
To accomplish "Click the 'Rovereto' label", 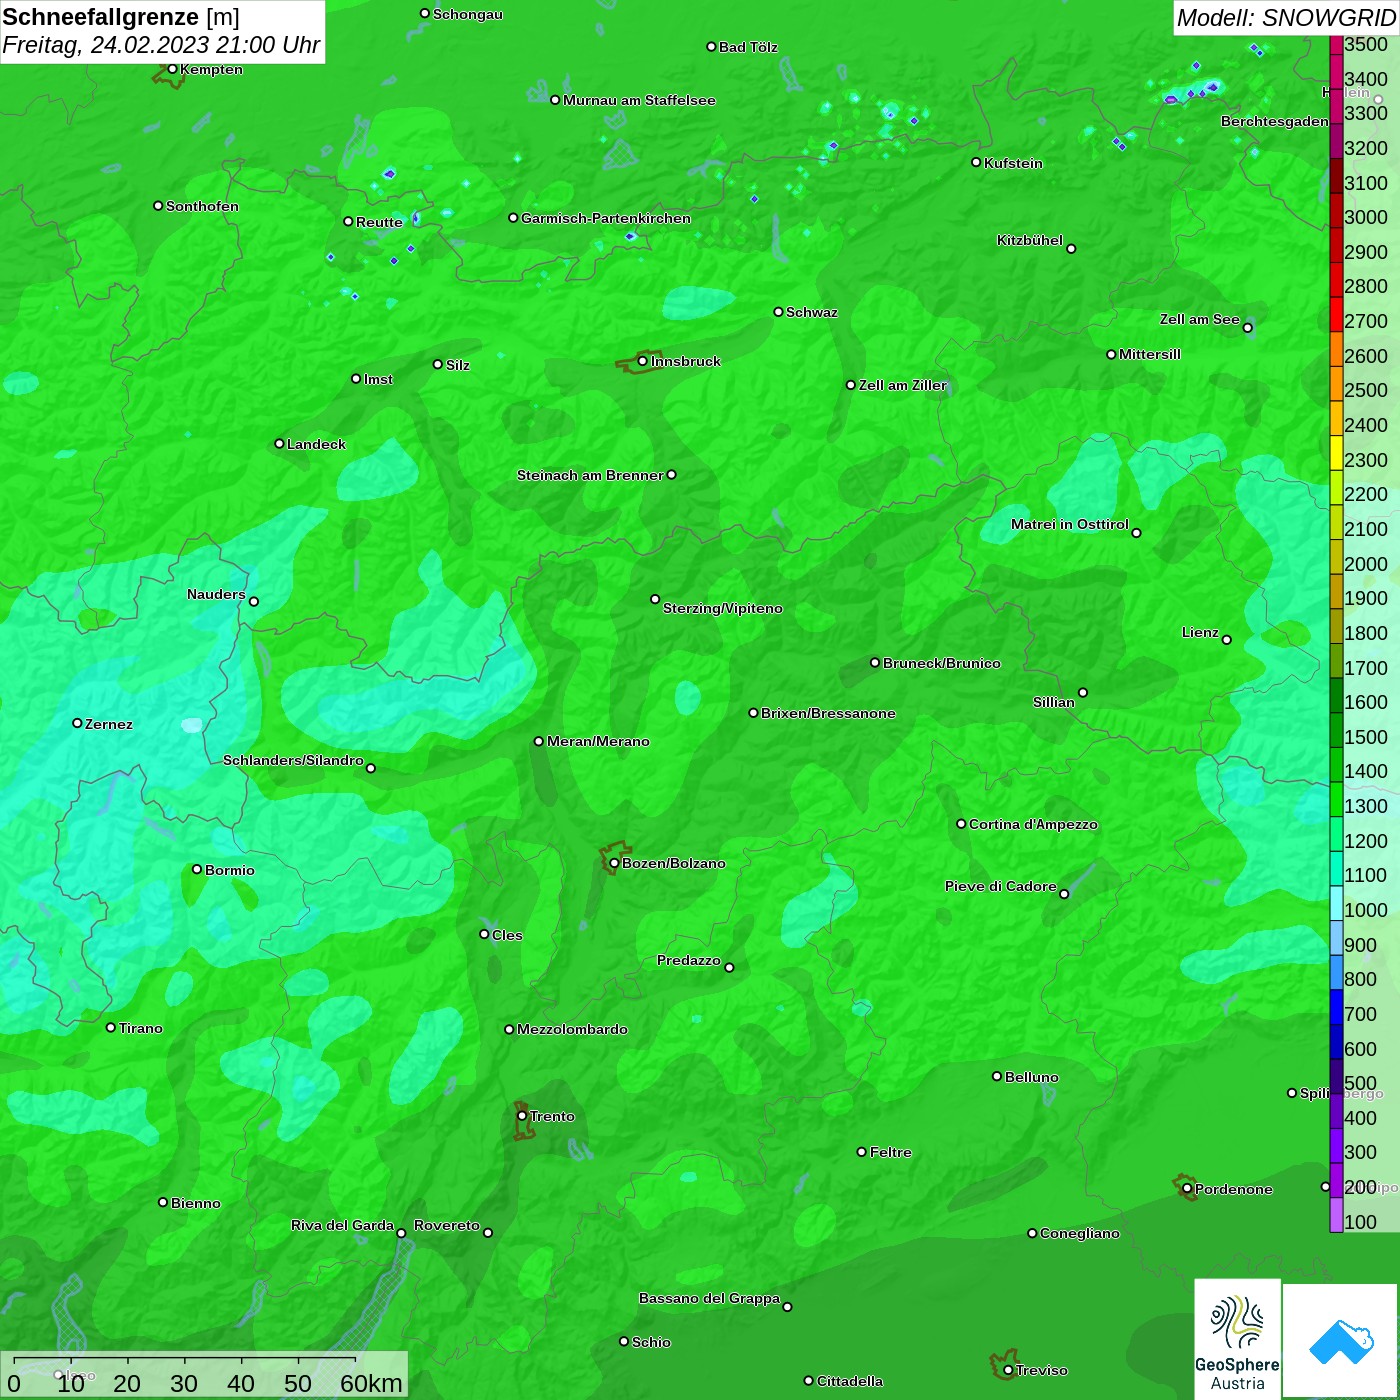I will [447, 1225].
